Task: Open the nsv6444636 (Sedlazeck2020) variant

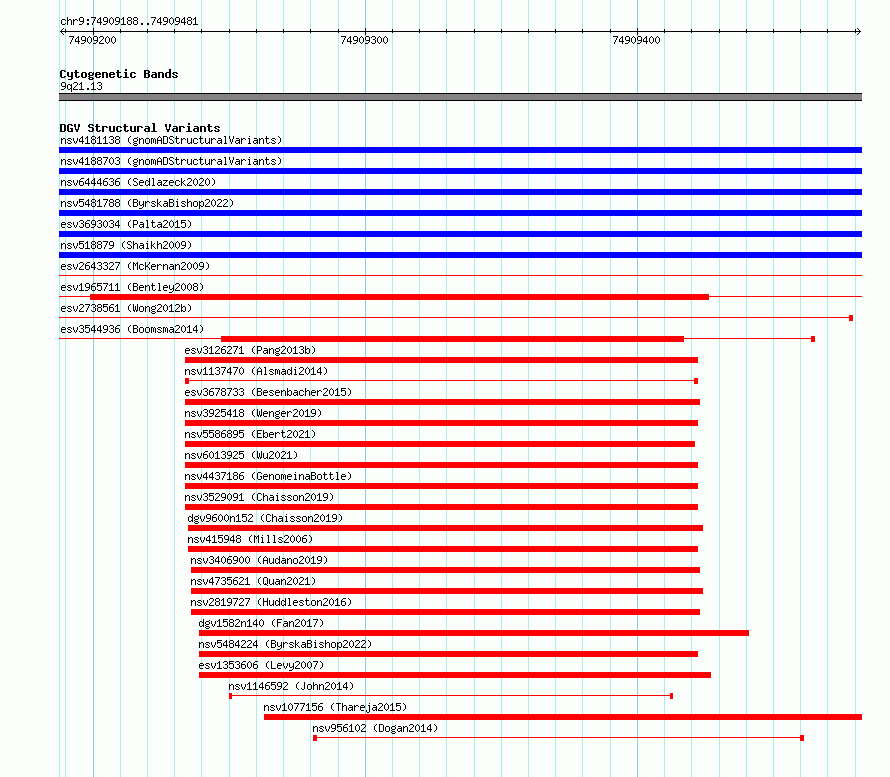Action: [138, 182]
